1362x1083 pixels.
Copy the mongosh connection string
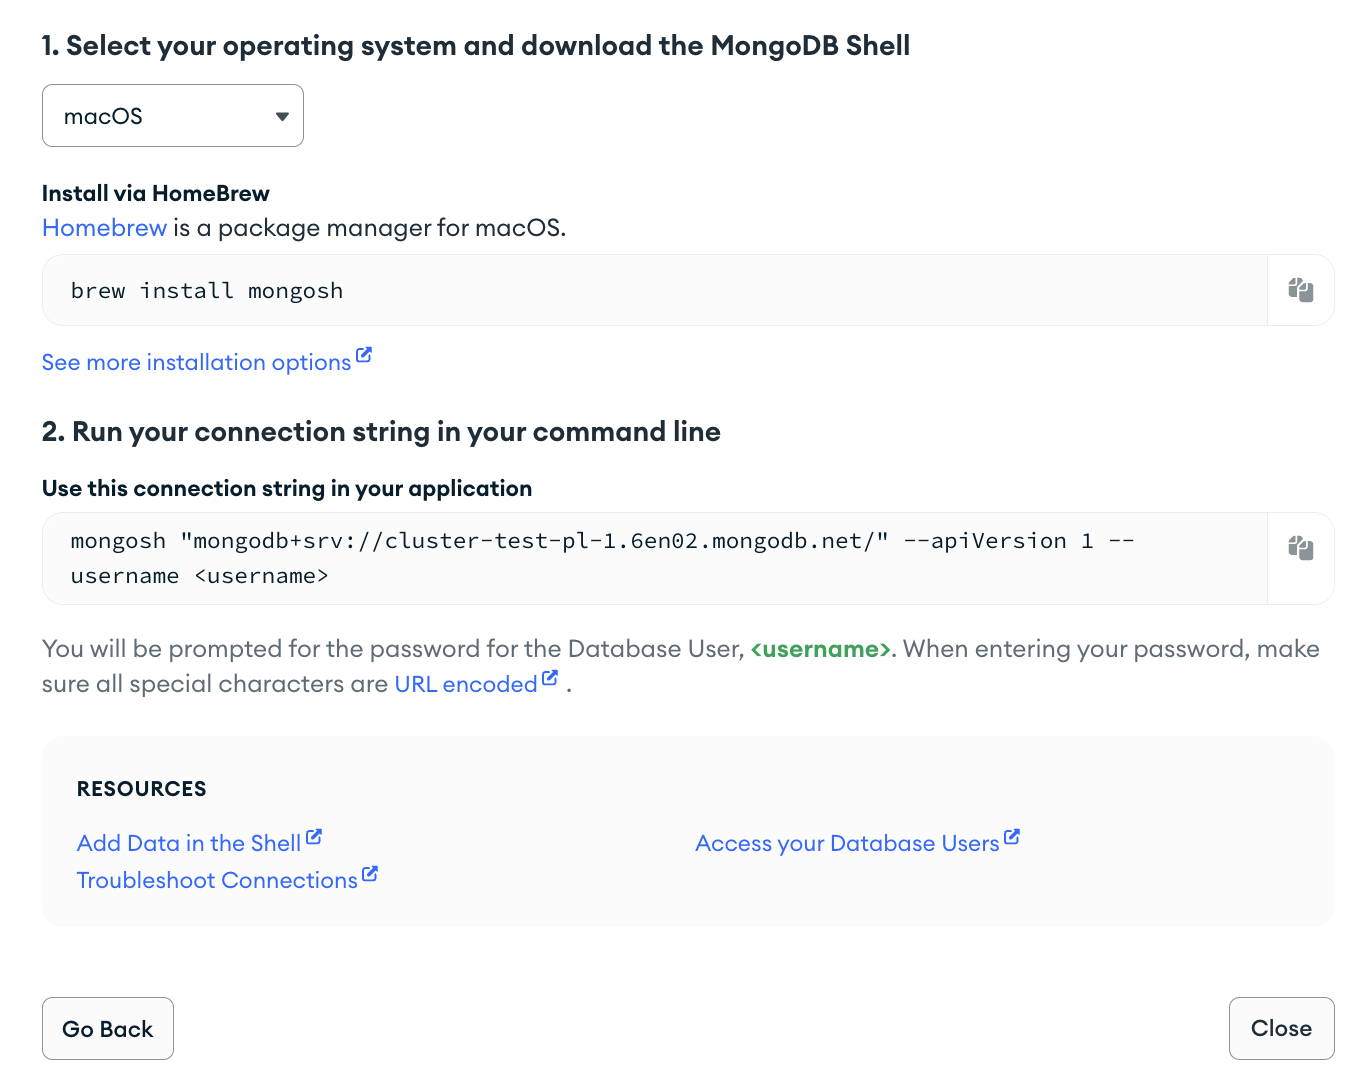[1300, 548]
